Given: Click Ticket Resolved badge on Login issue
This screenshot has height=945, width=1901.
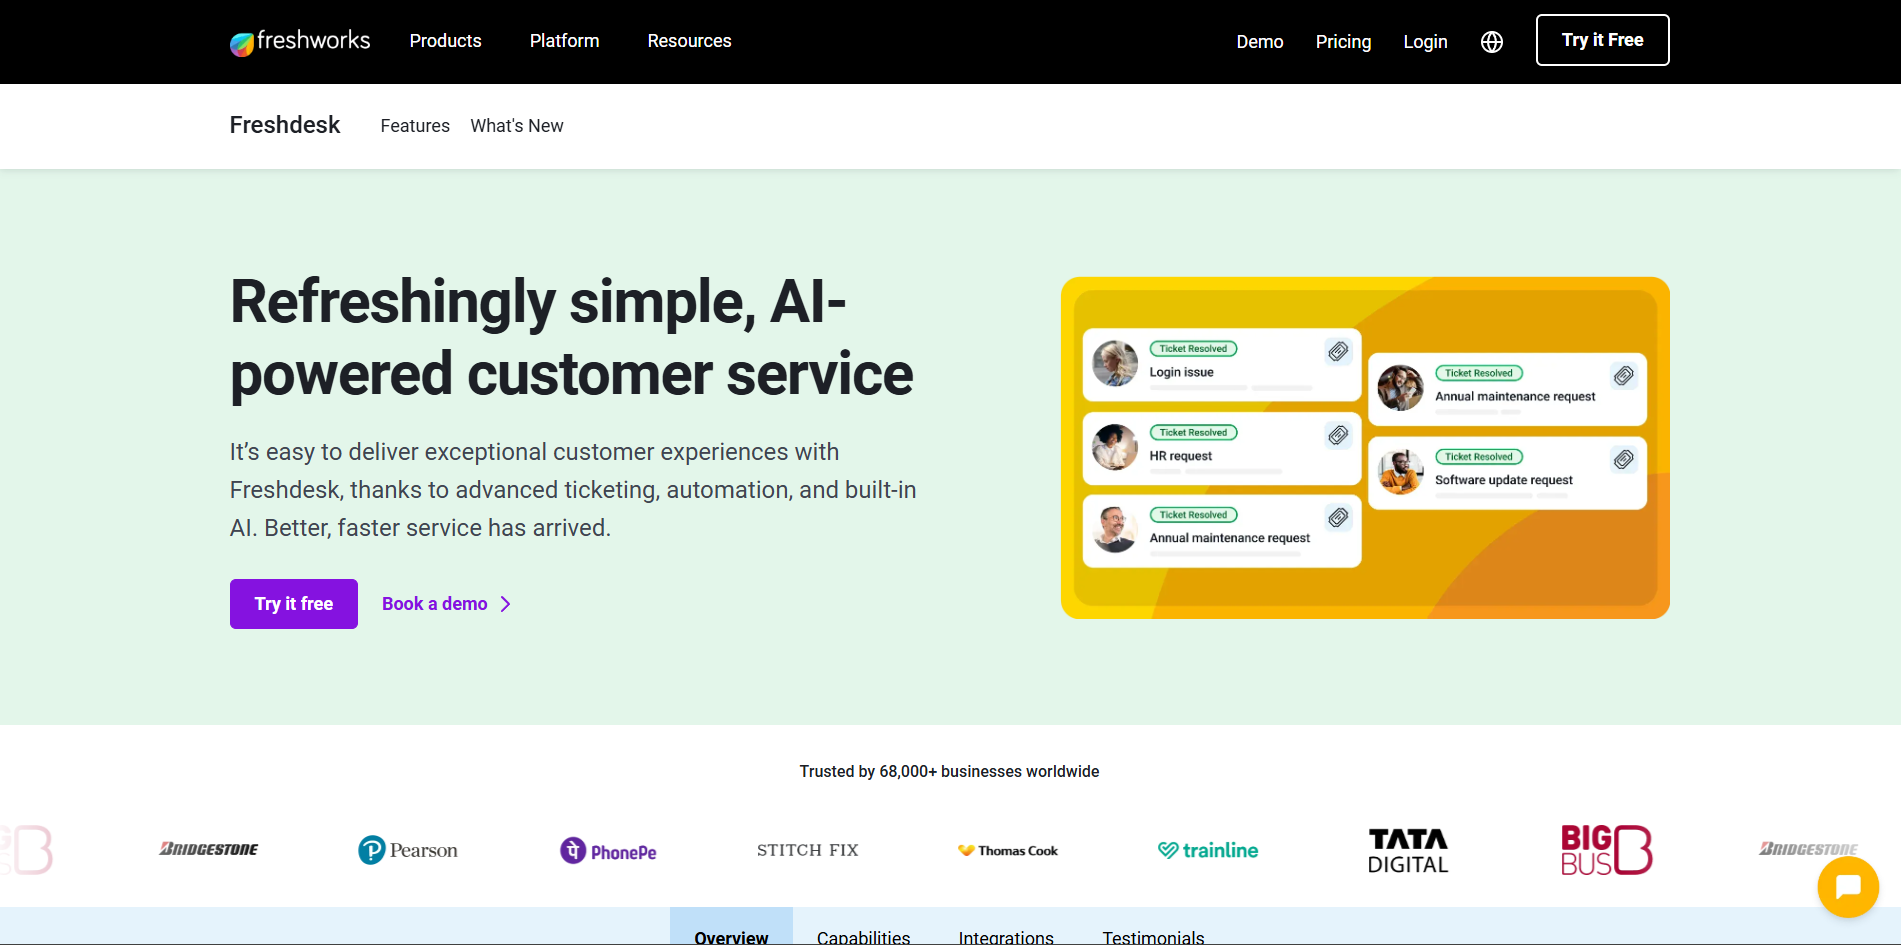Looking at the screenshot, I should pyautogui.click(x=1193, y=349).
